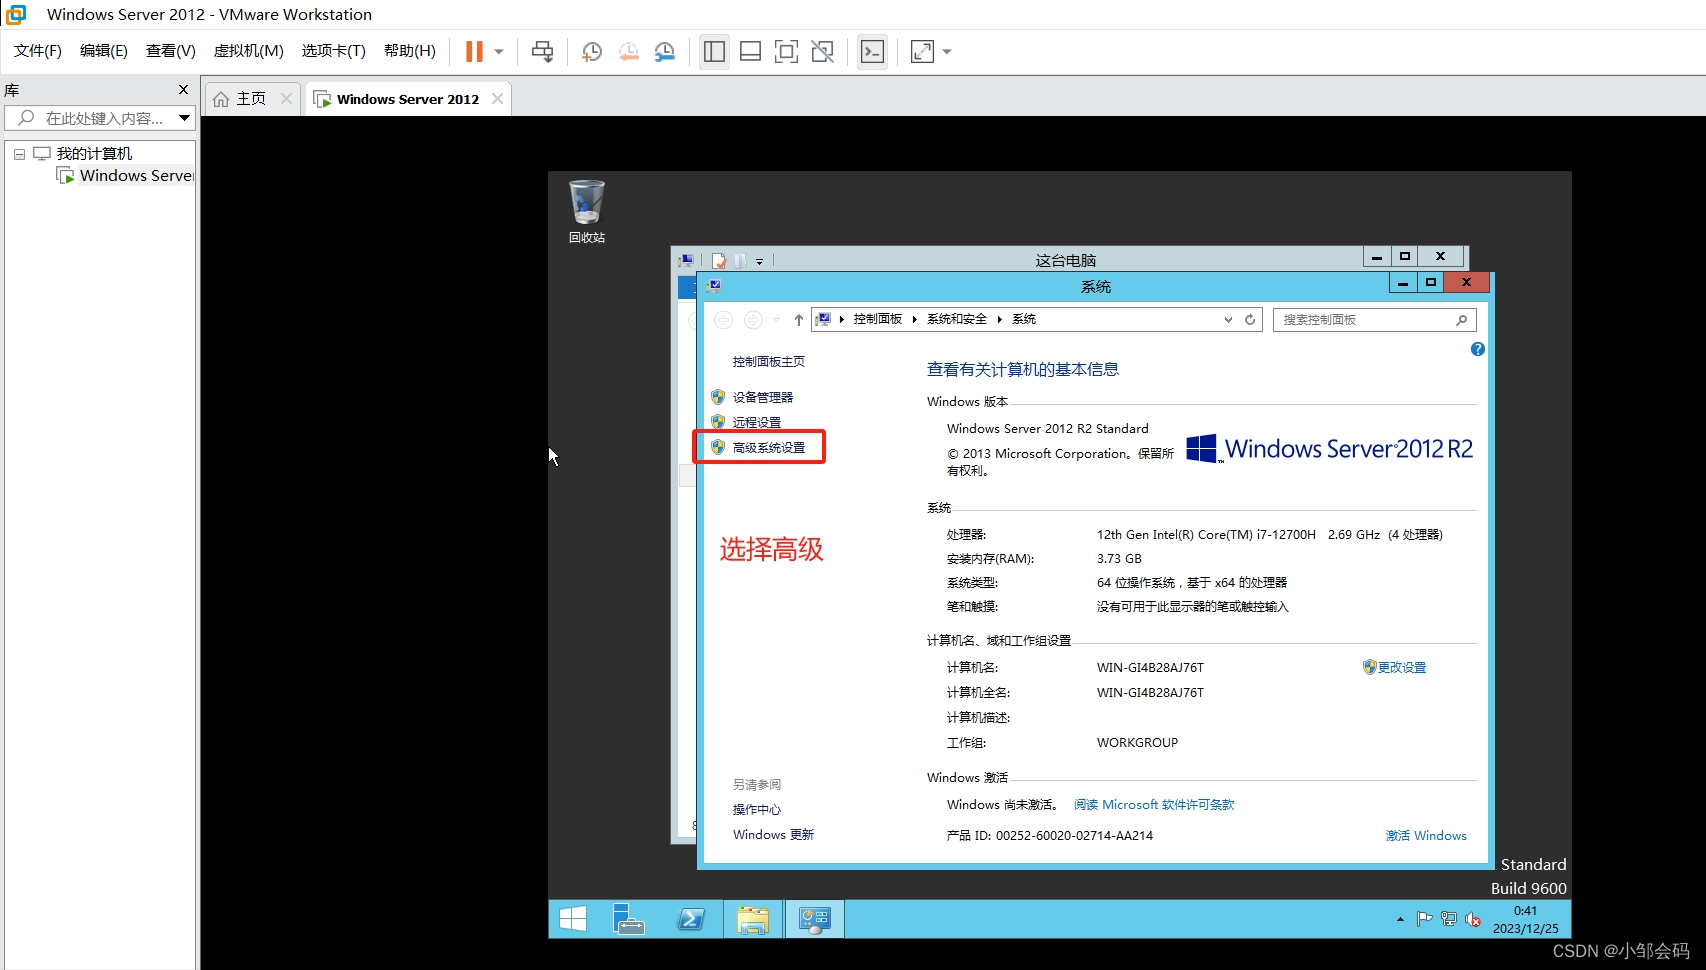Click the search magnifier icon
Image resolution: width=1706 pixels, height=970 pixels.
pos(1462,320)
